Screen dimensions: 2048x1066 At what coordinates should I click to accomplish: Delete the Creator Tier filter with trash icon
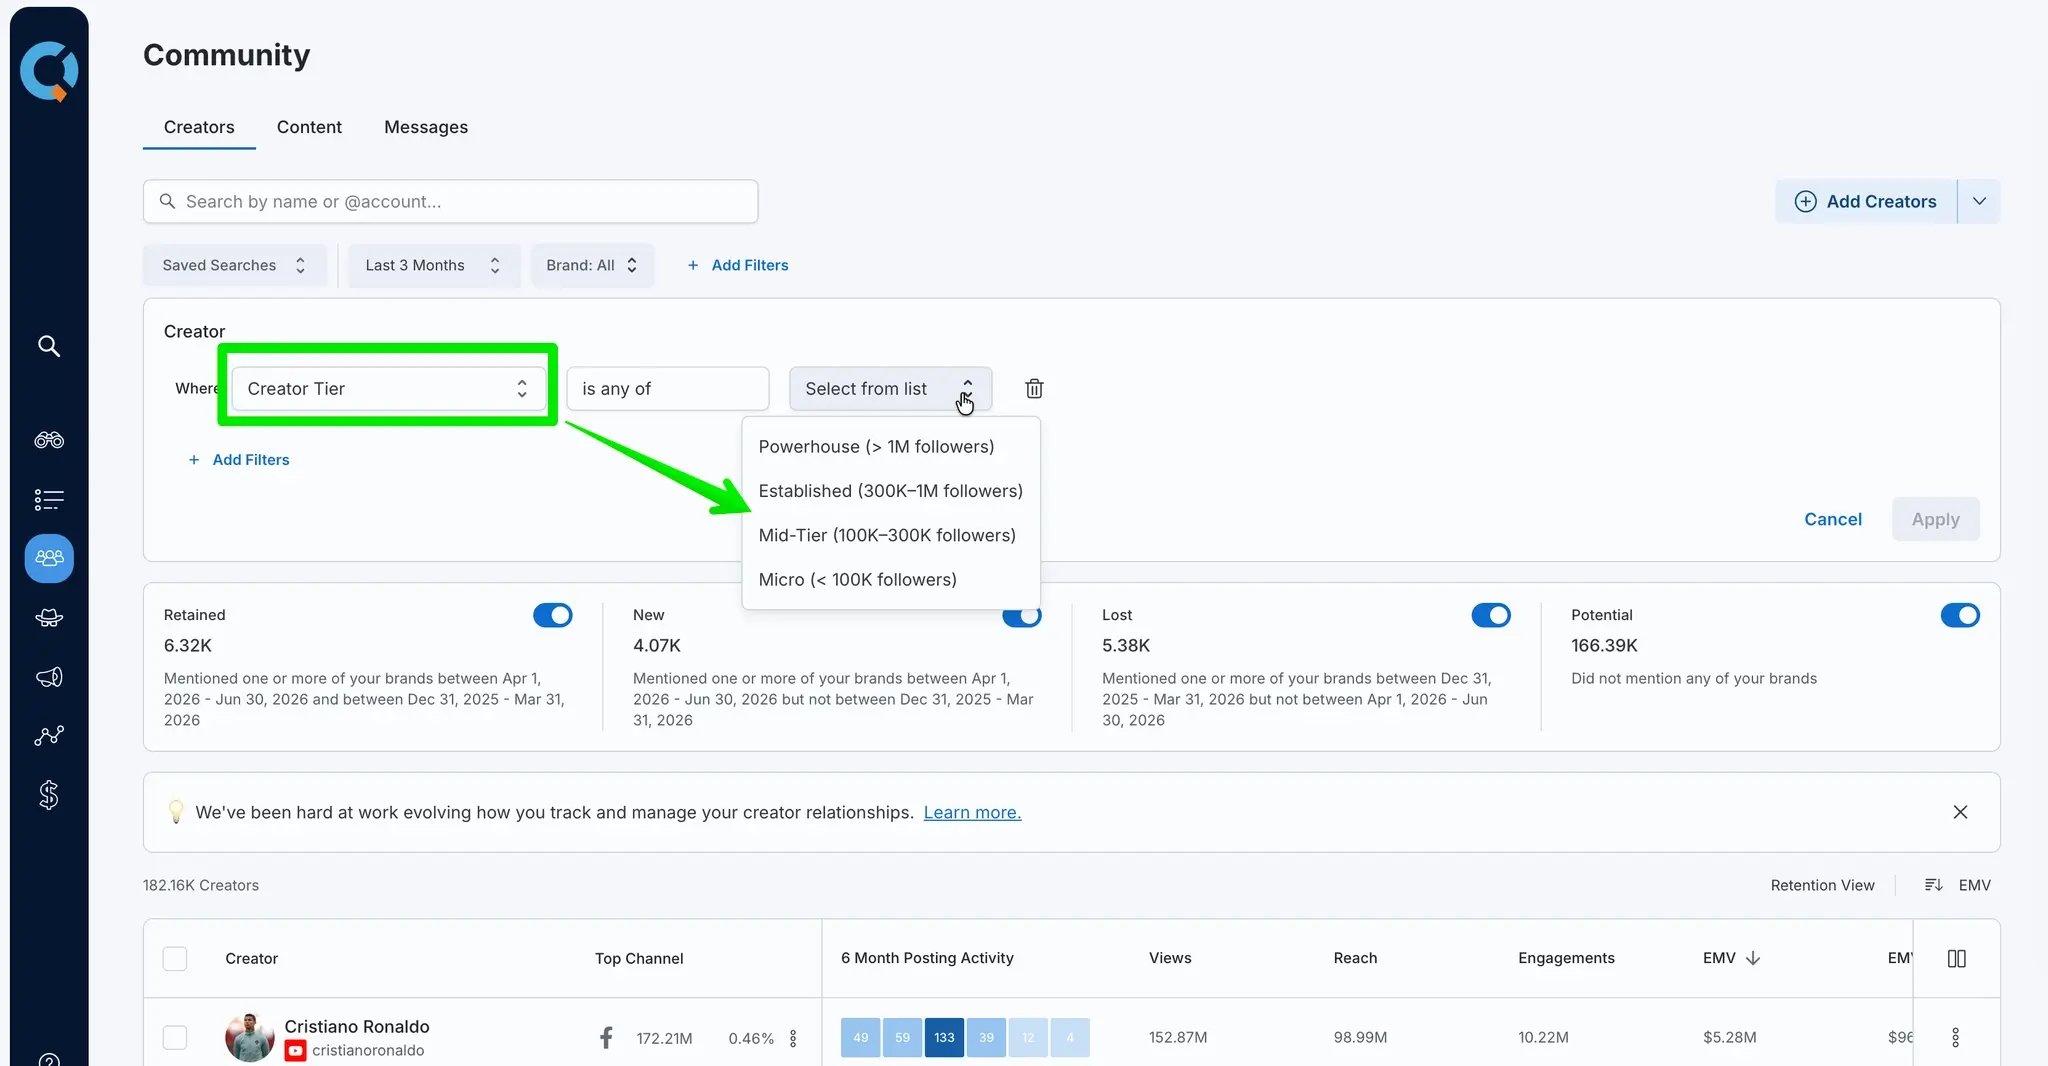coord(1034,388)
